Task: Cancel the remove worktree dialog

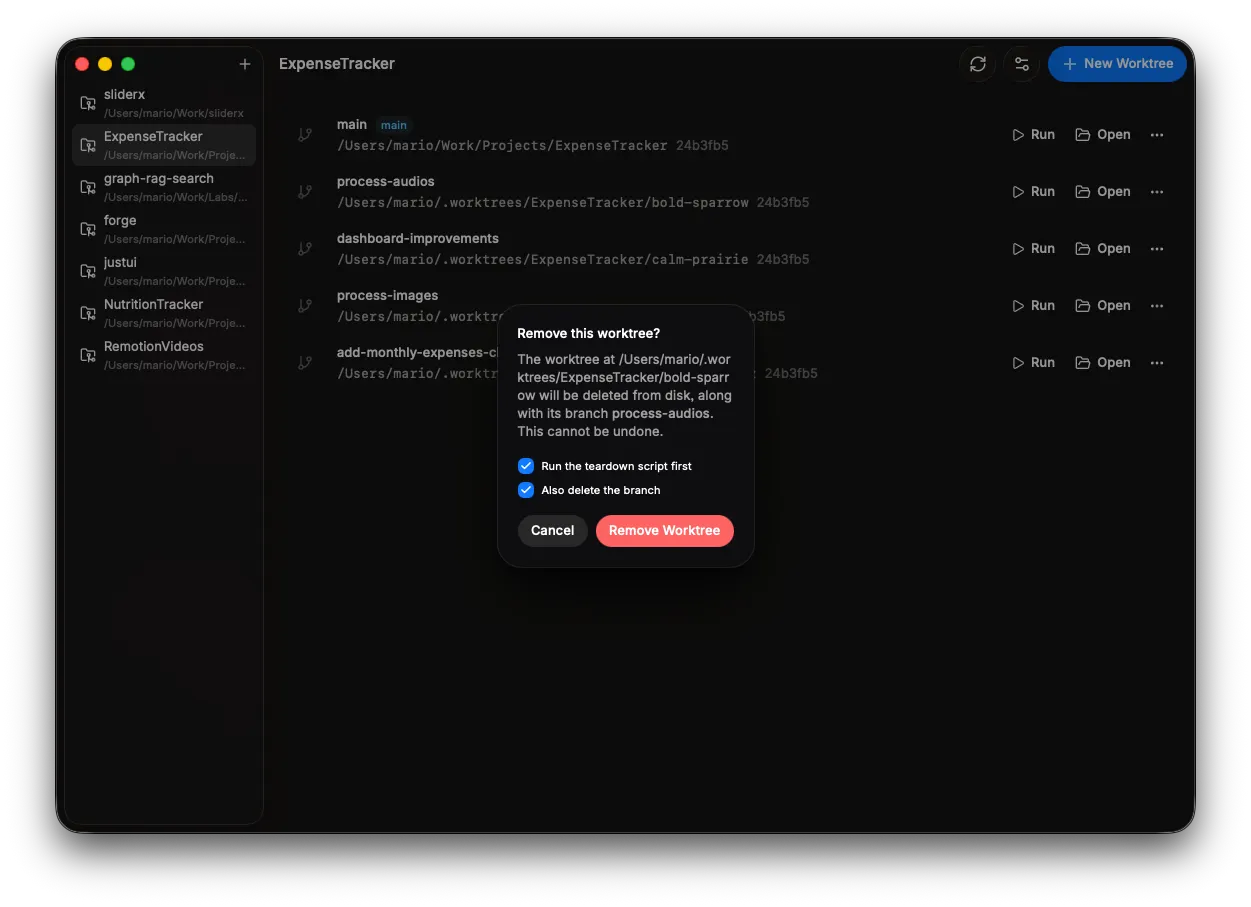Action: coord(552,531)
